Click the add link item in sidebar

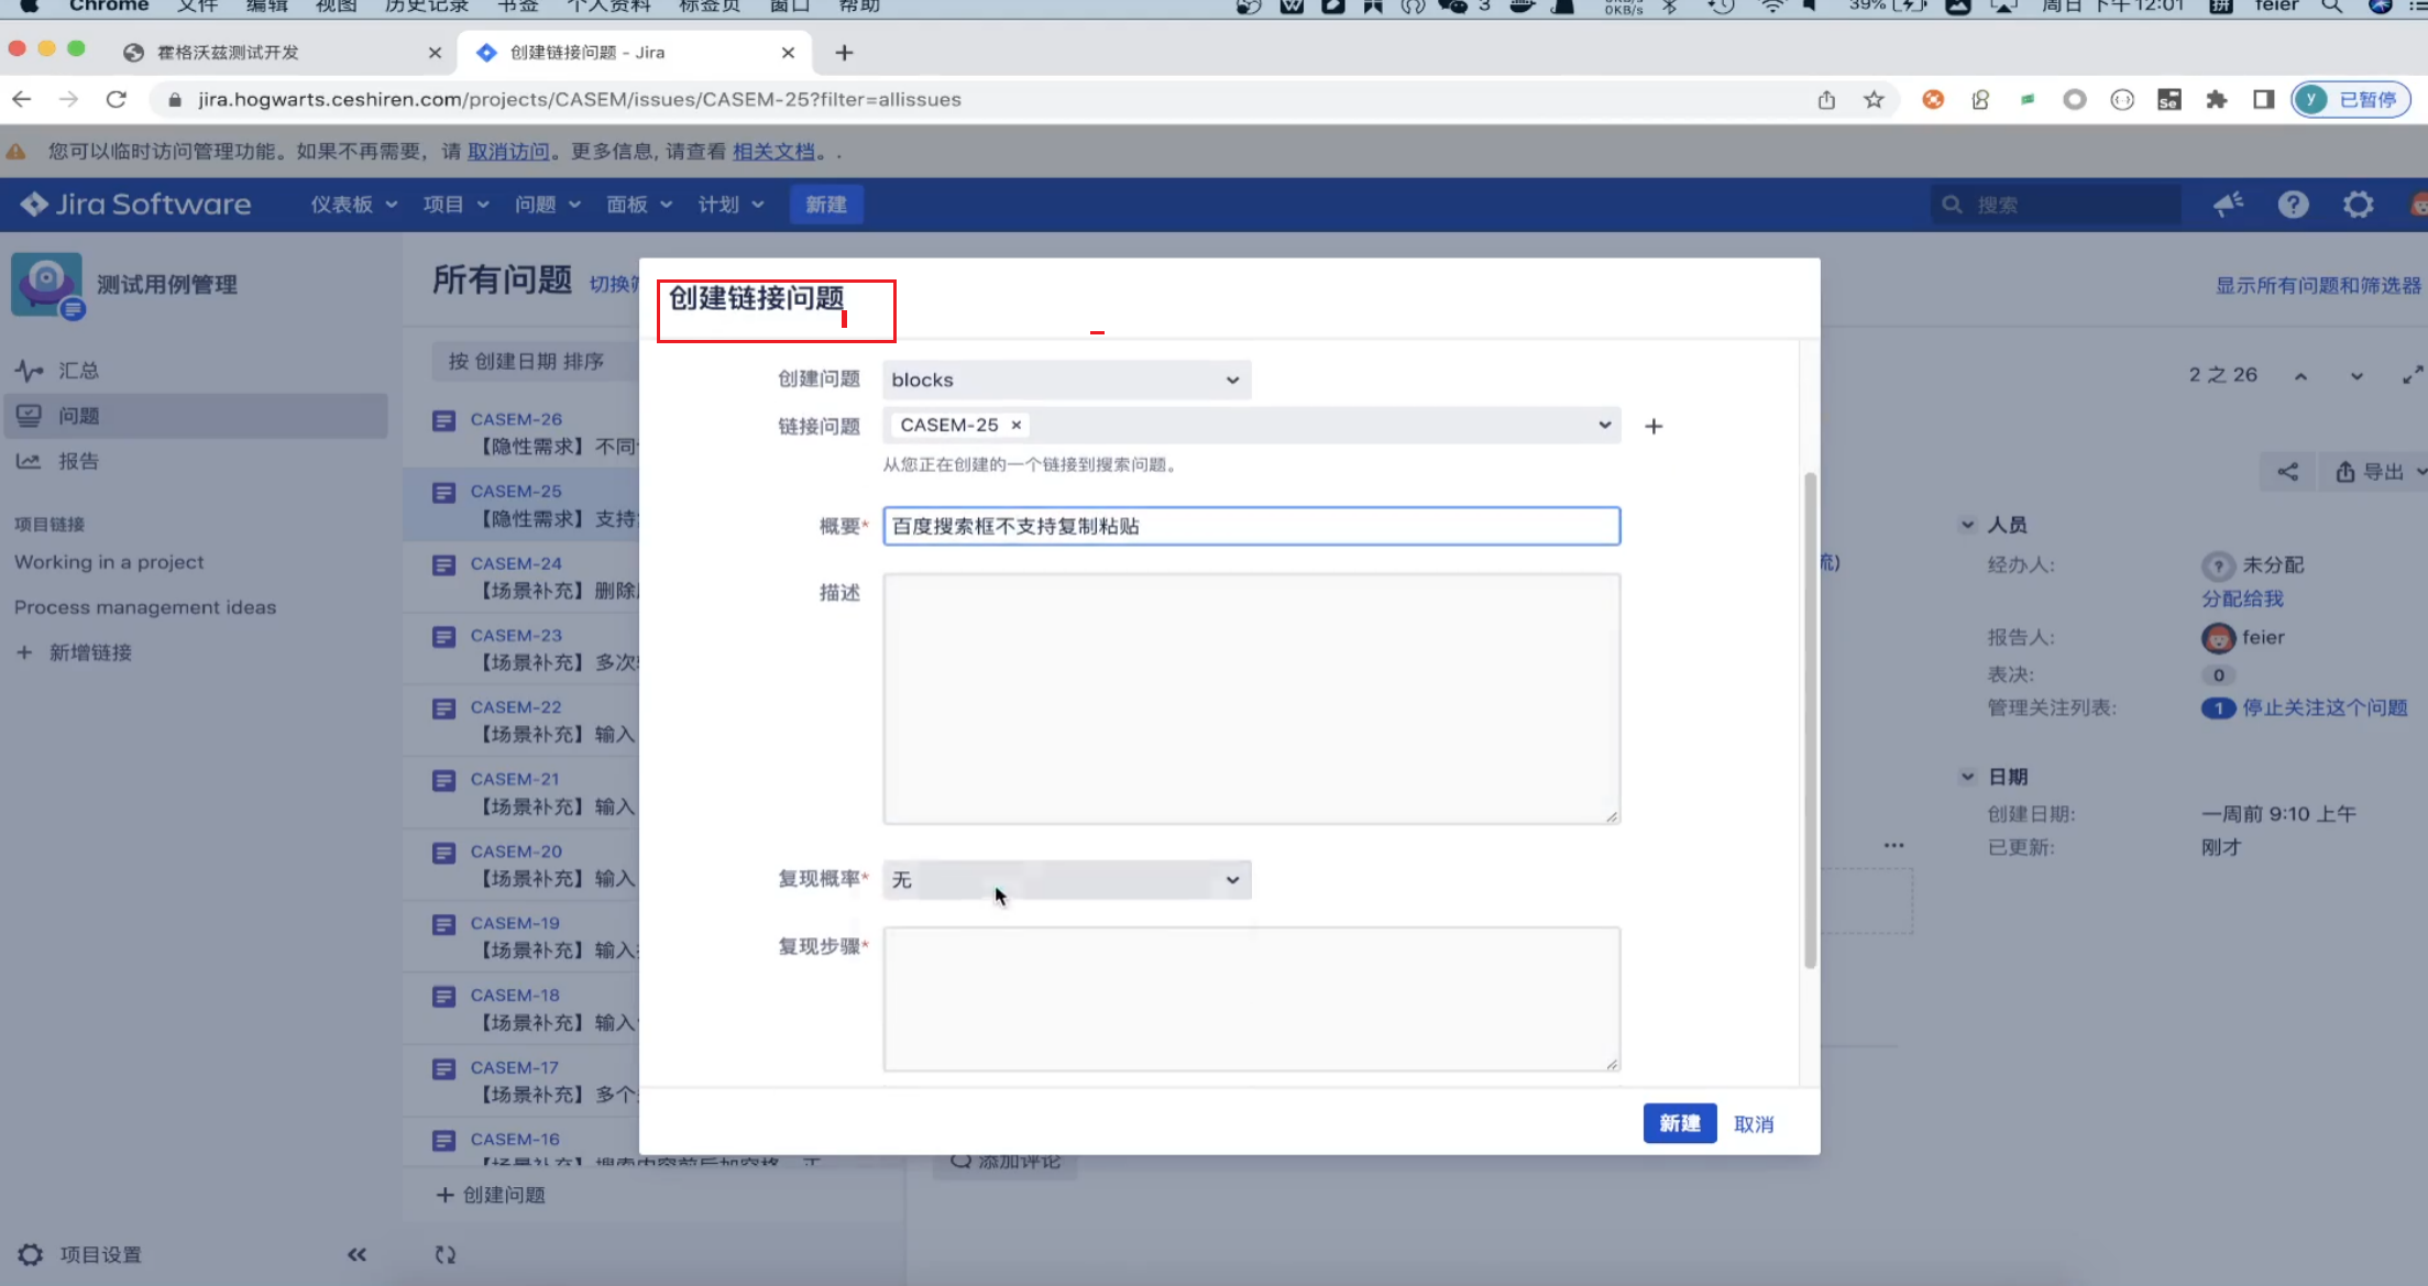point(75,652)
